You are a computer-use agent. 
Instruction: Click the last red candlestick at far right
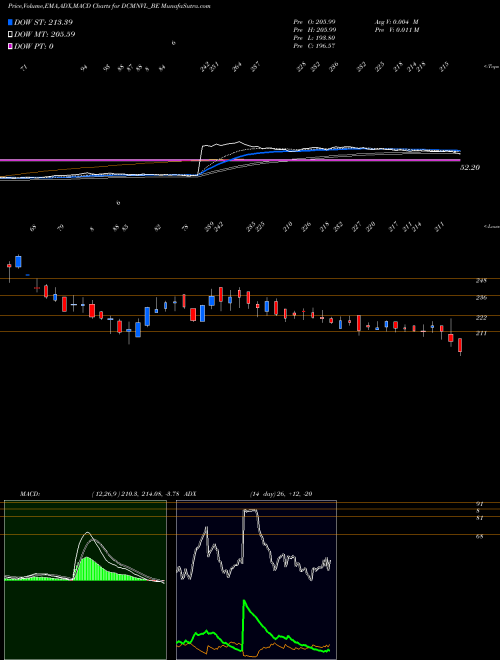click(460, 345)
